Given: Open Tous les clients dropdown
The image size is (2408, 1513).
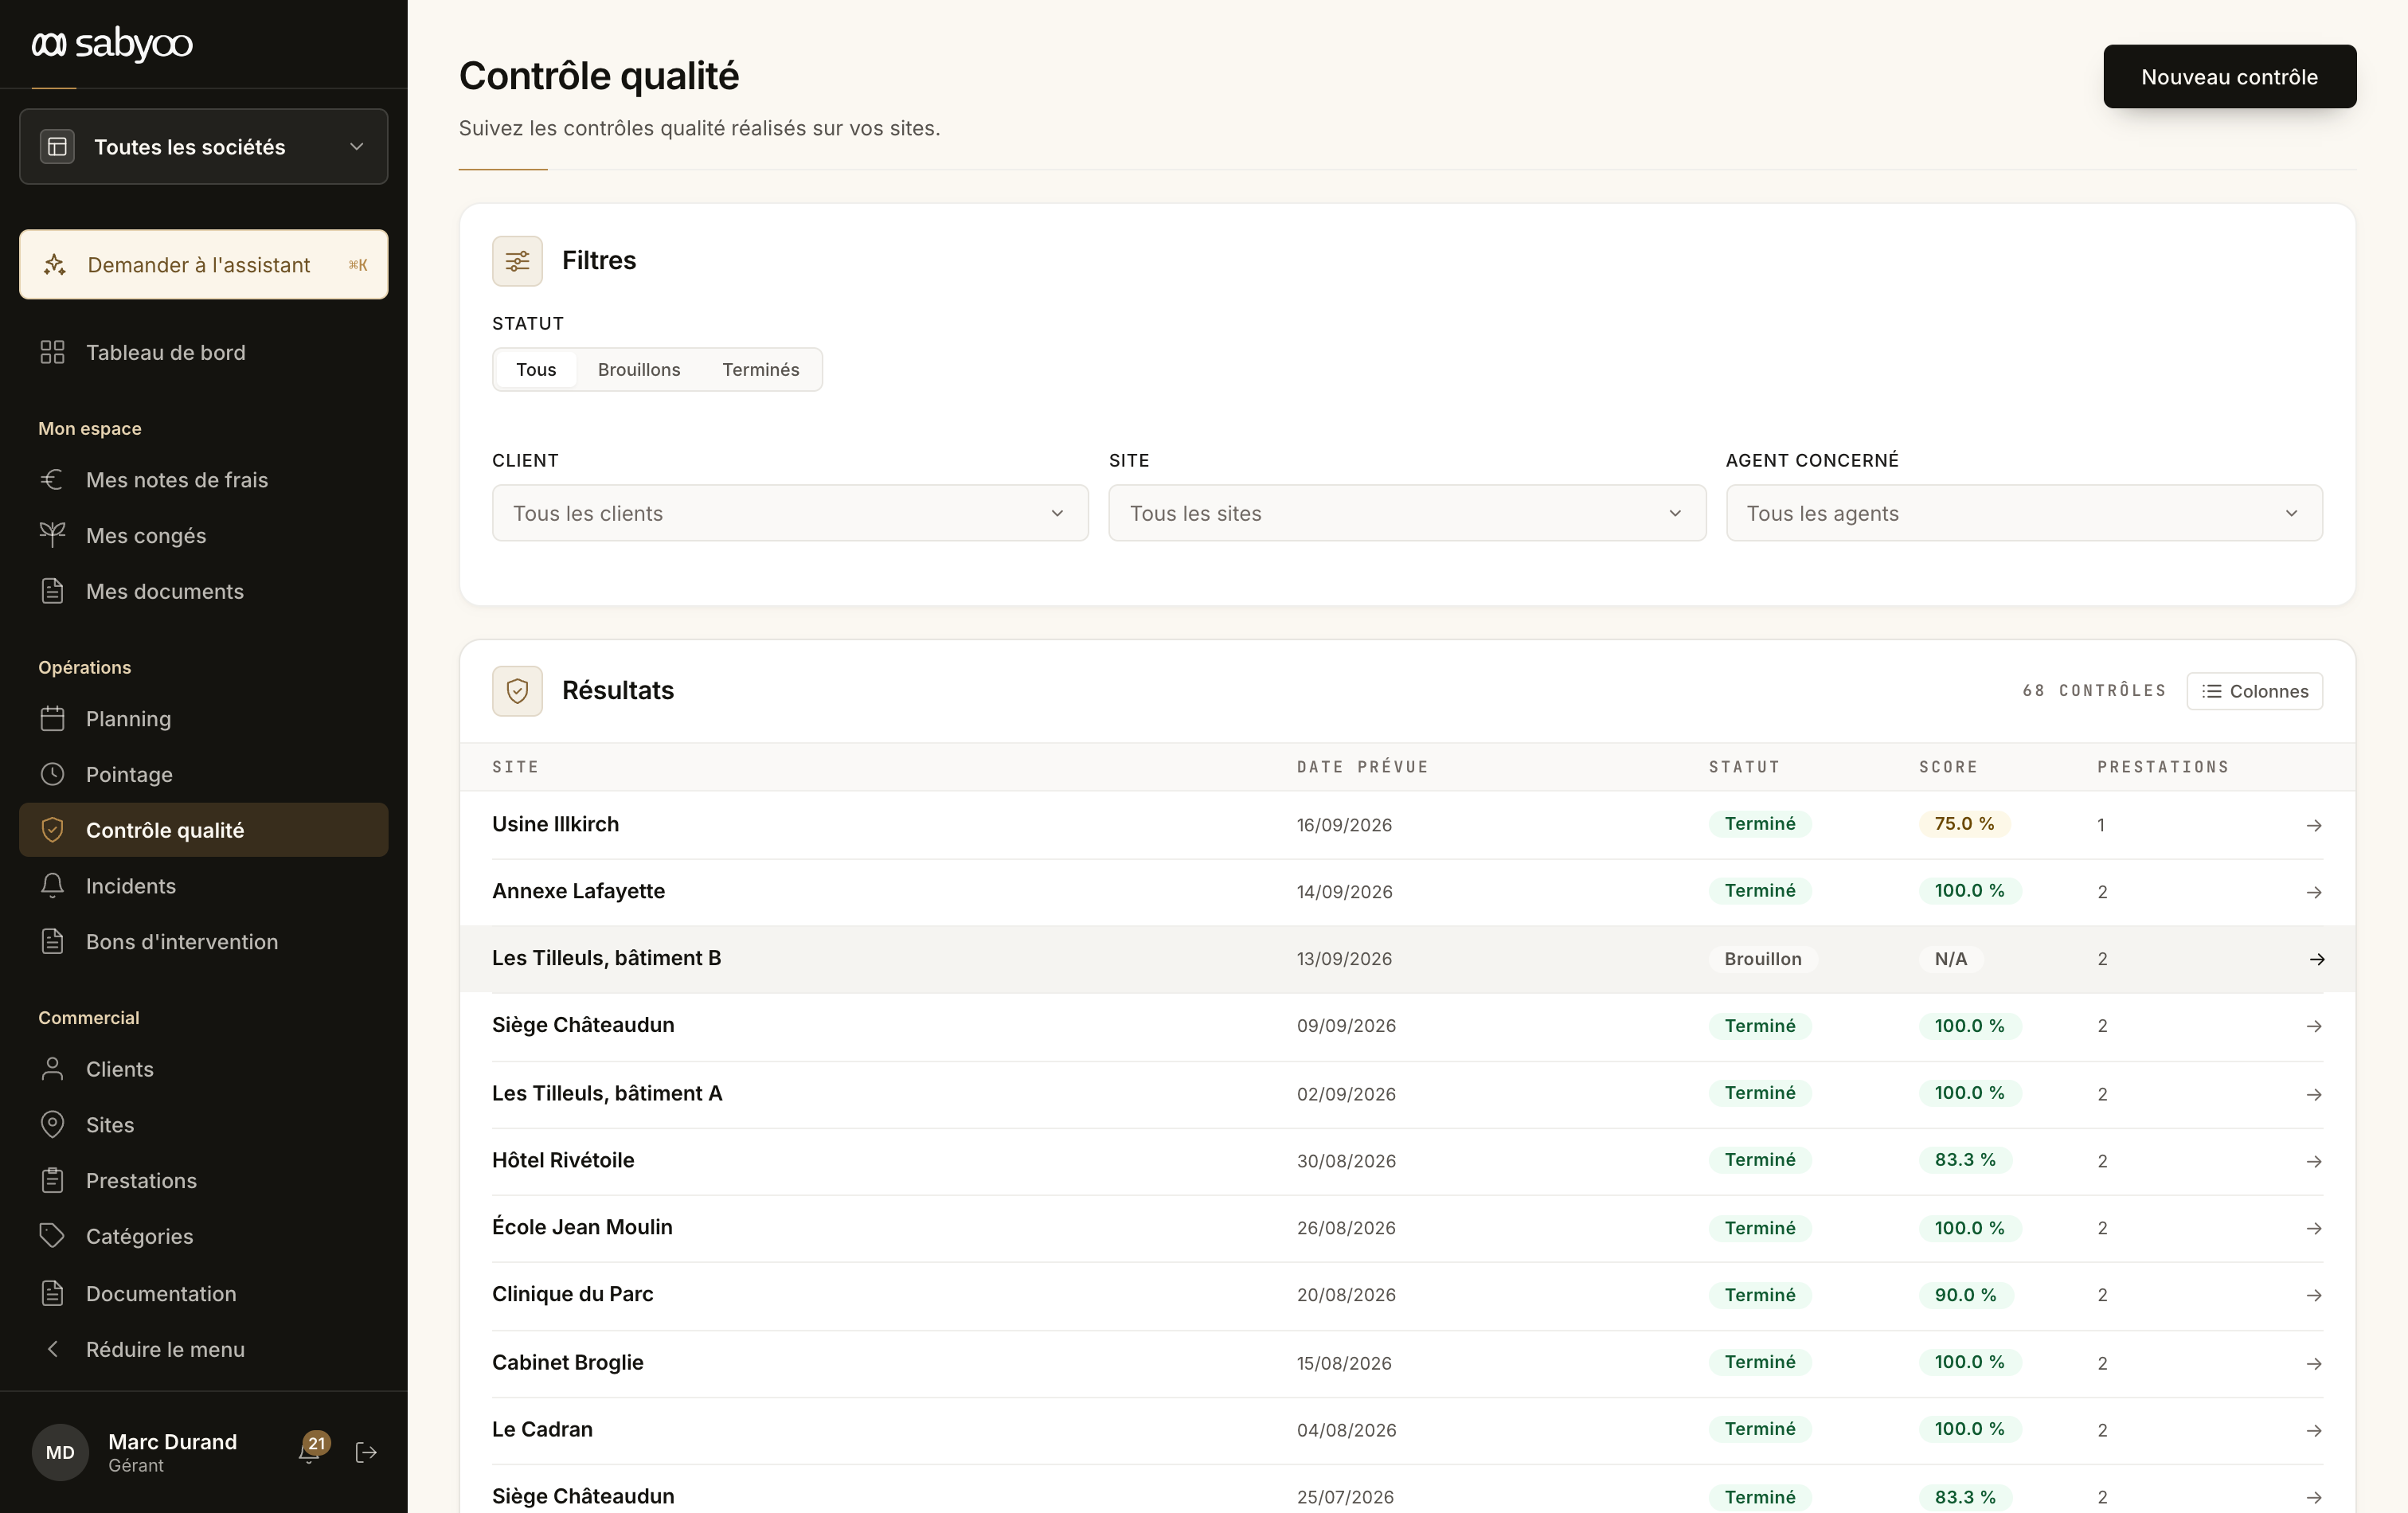Looking at the screenshot, I should [x=790, y=513].
